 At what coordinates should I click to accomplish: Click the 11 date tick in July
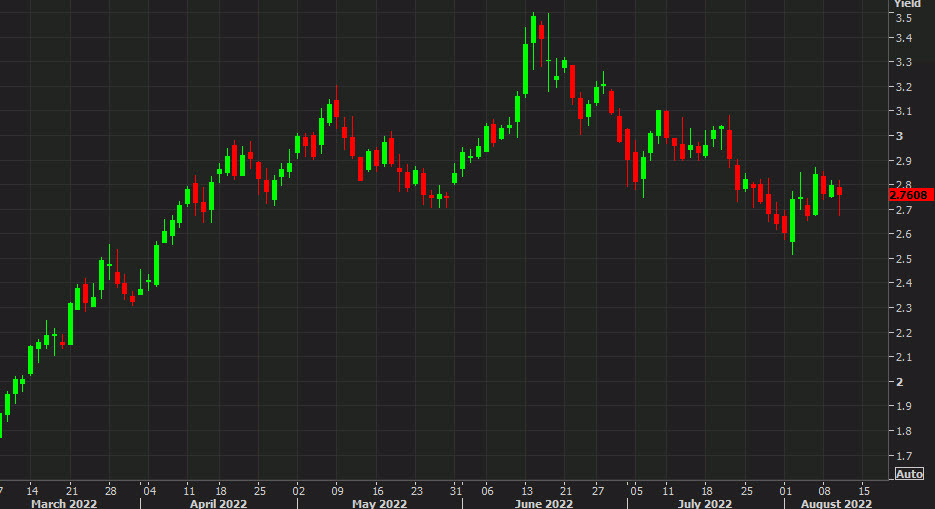[668, 491]
